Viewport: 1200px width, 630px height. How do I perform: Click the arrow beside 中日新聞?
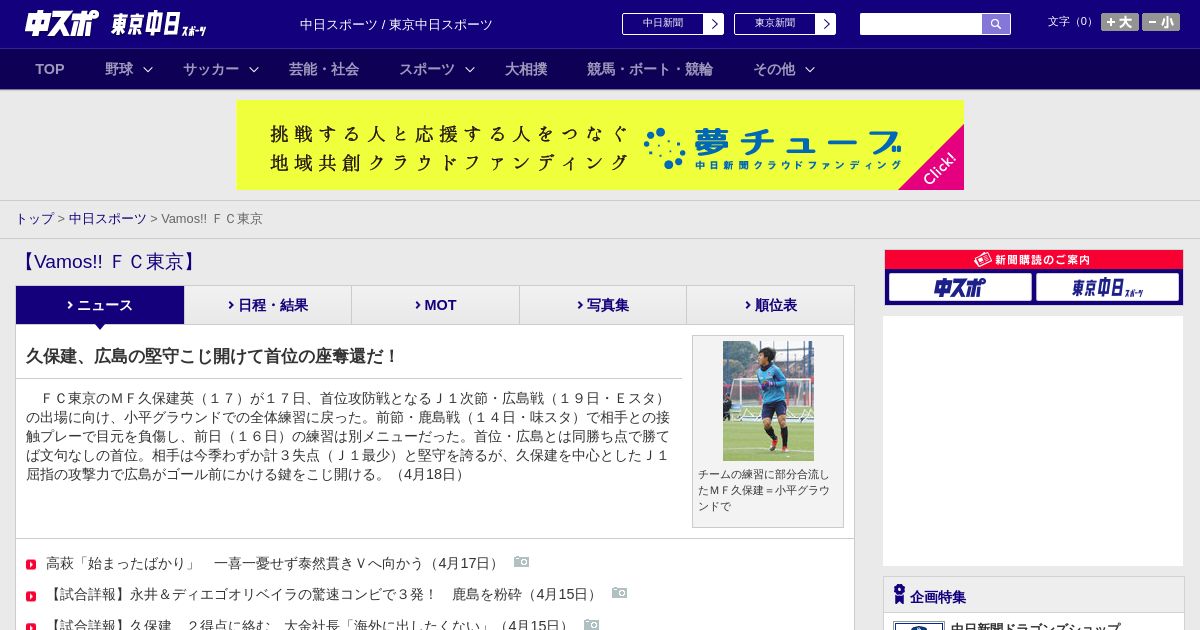pyautogui.click(x=714, y=24)
